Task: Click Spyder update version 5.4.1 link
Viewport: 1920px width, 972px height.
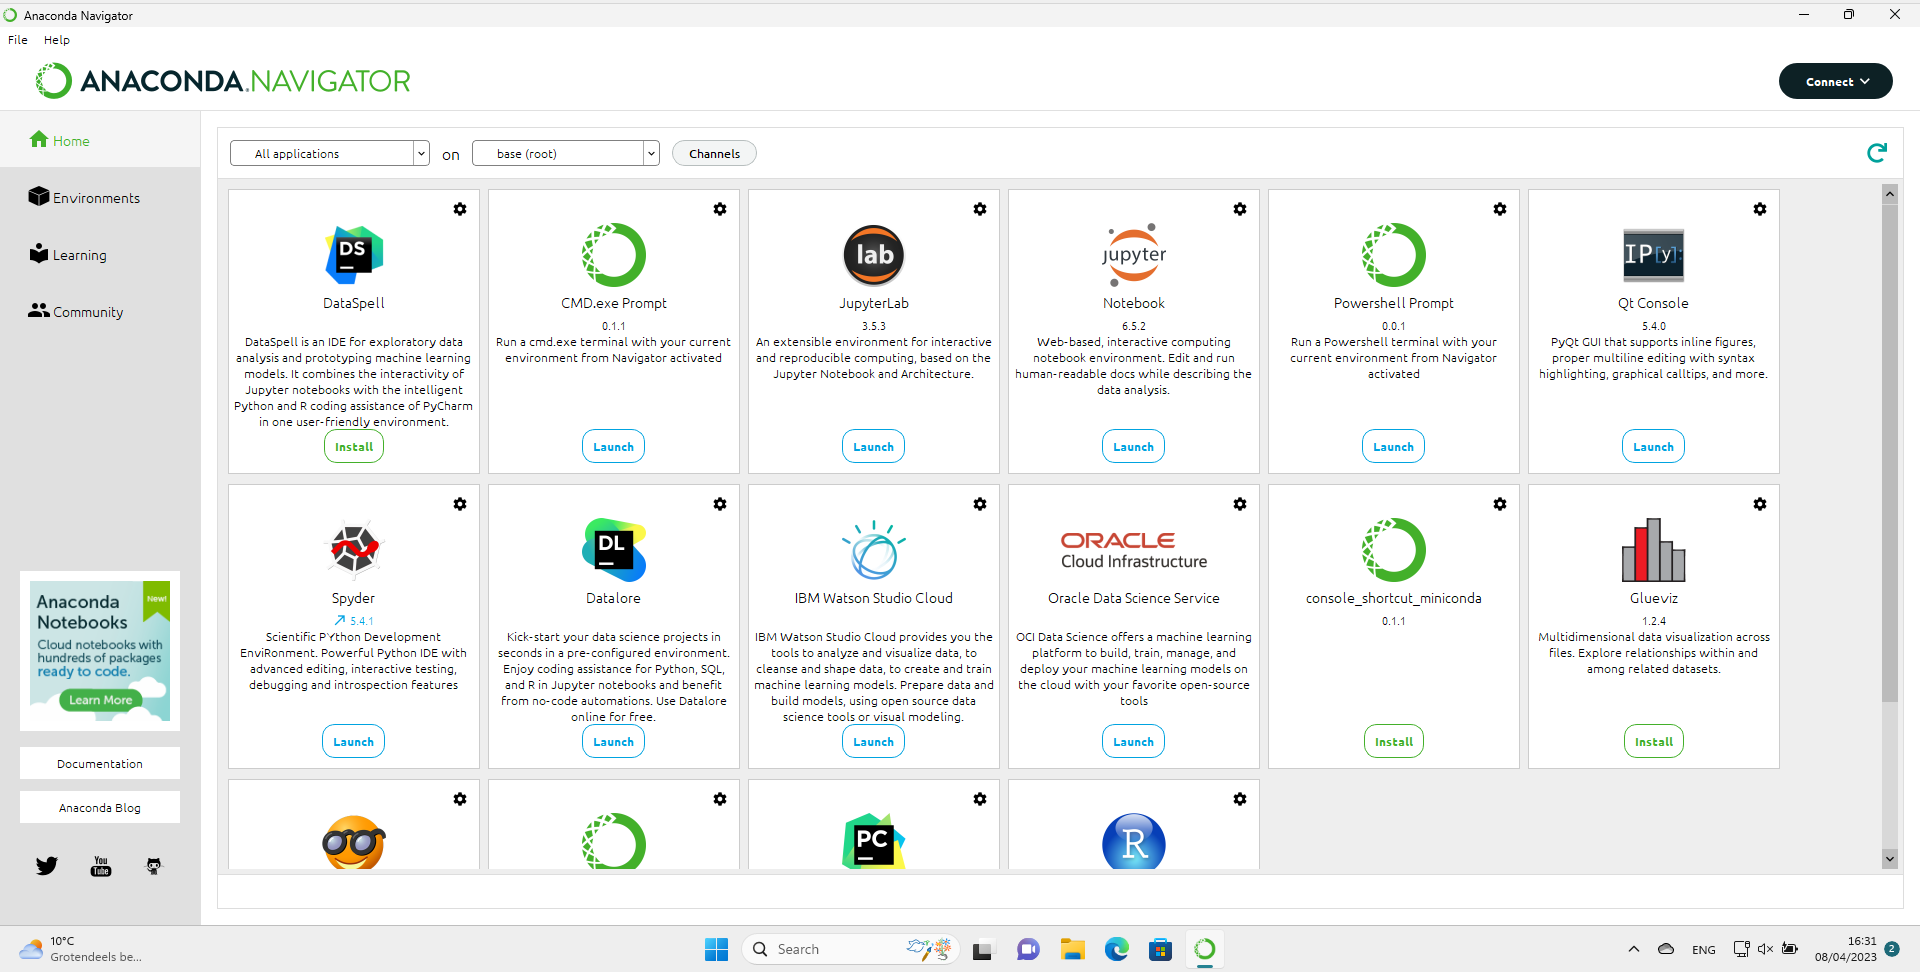Action: [x=354, y=621]
